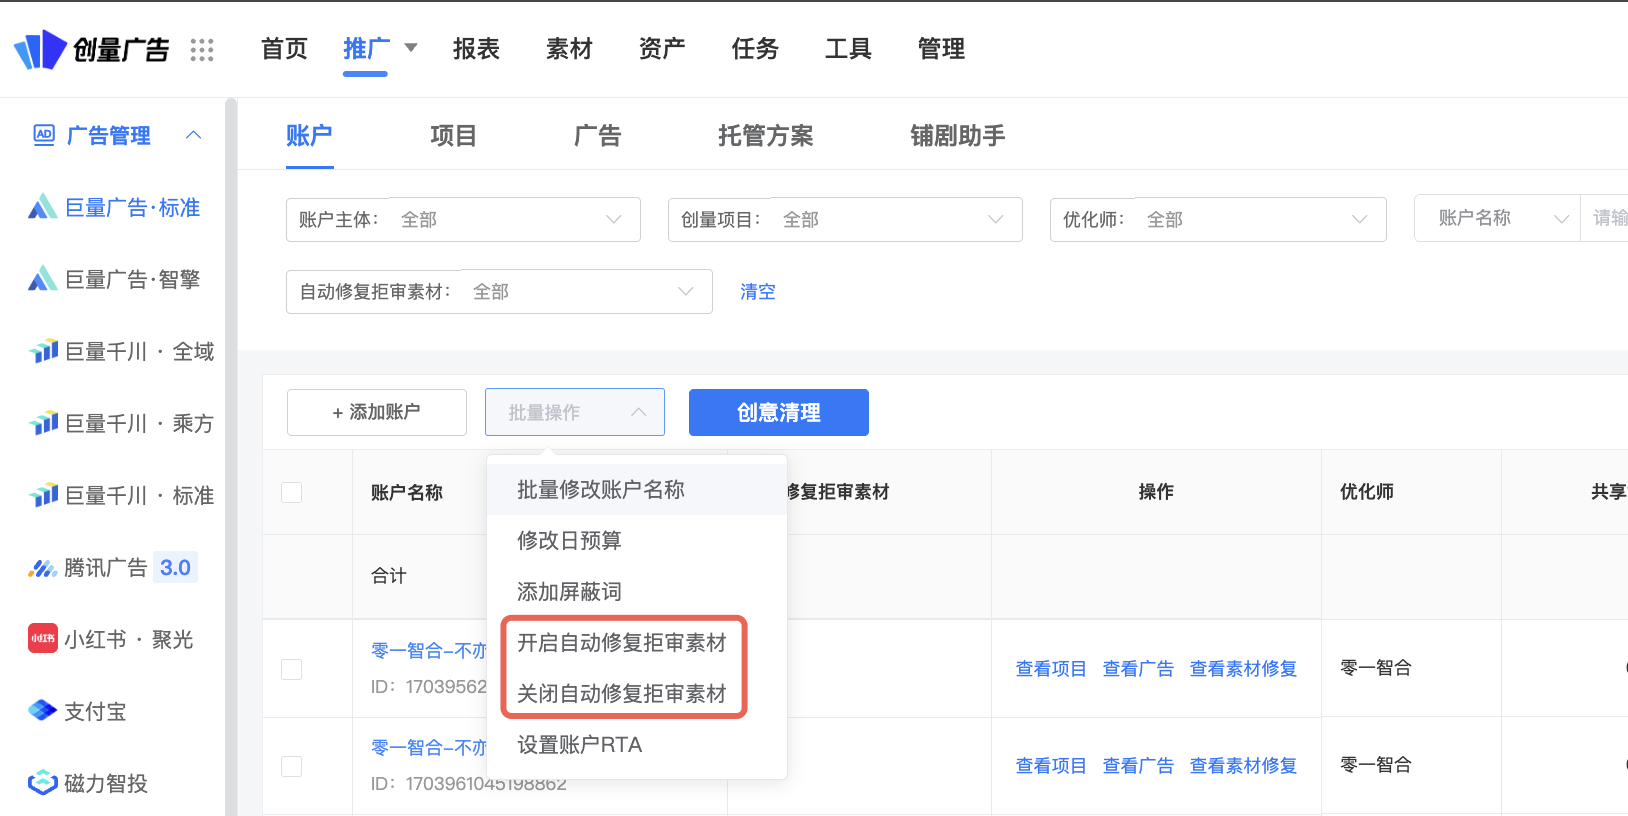Viewport: 1628px width, 816px height.
Task: Open the 自动修复拒审素材 filter dropdown
Action: point(499,292)
